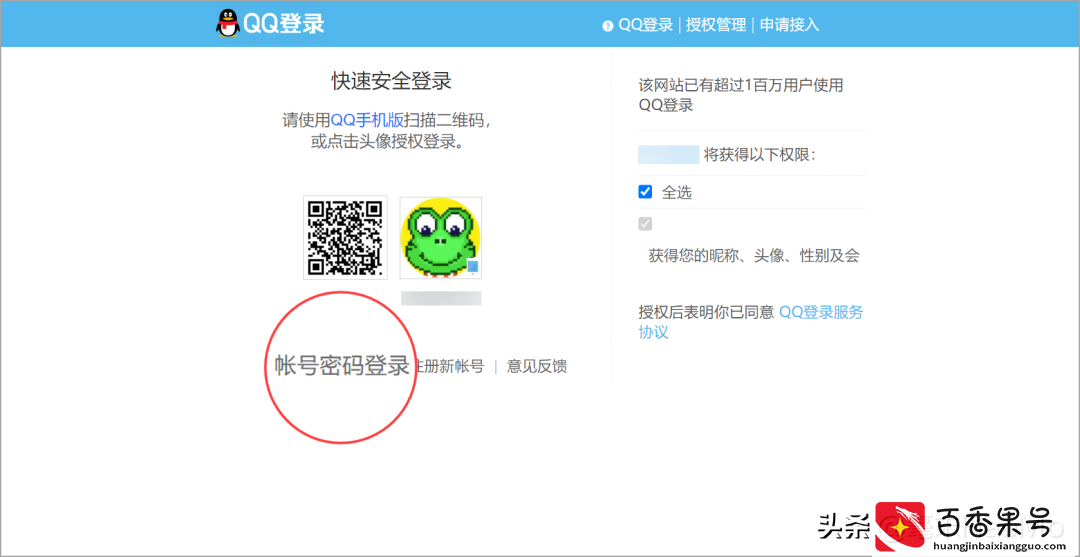
Task: Click the help question mark icon
Action: (607, 26)
